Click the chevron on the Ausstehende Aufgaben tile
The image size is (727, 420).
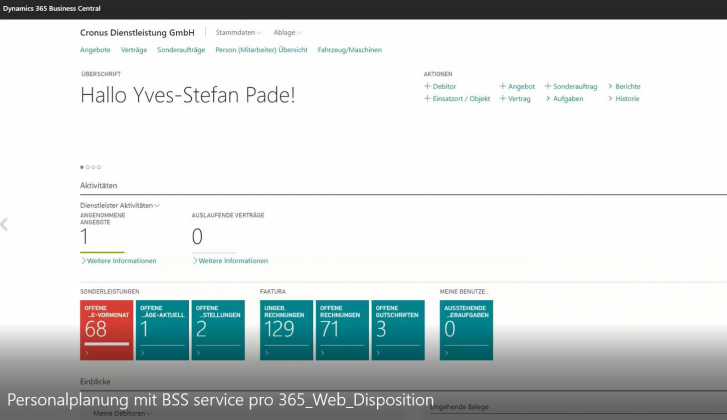click(447, 353)
